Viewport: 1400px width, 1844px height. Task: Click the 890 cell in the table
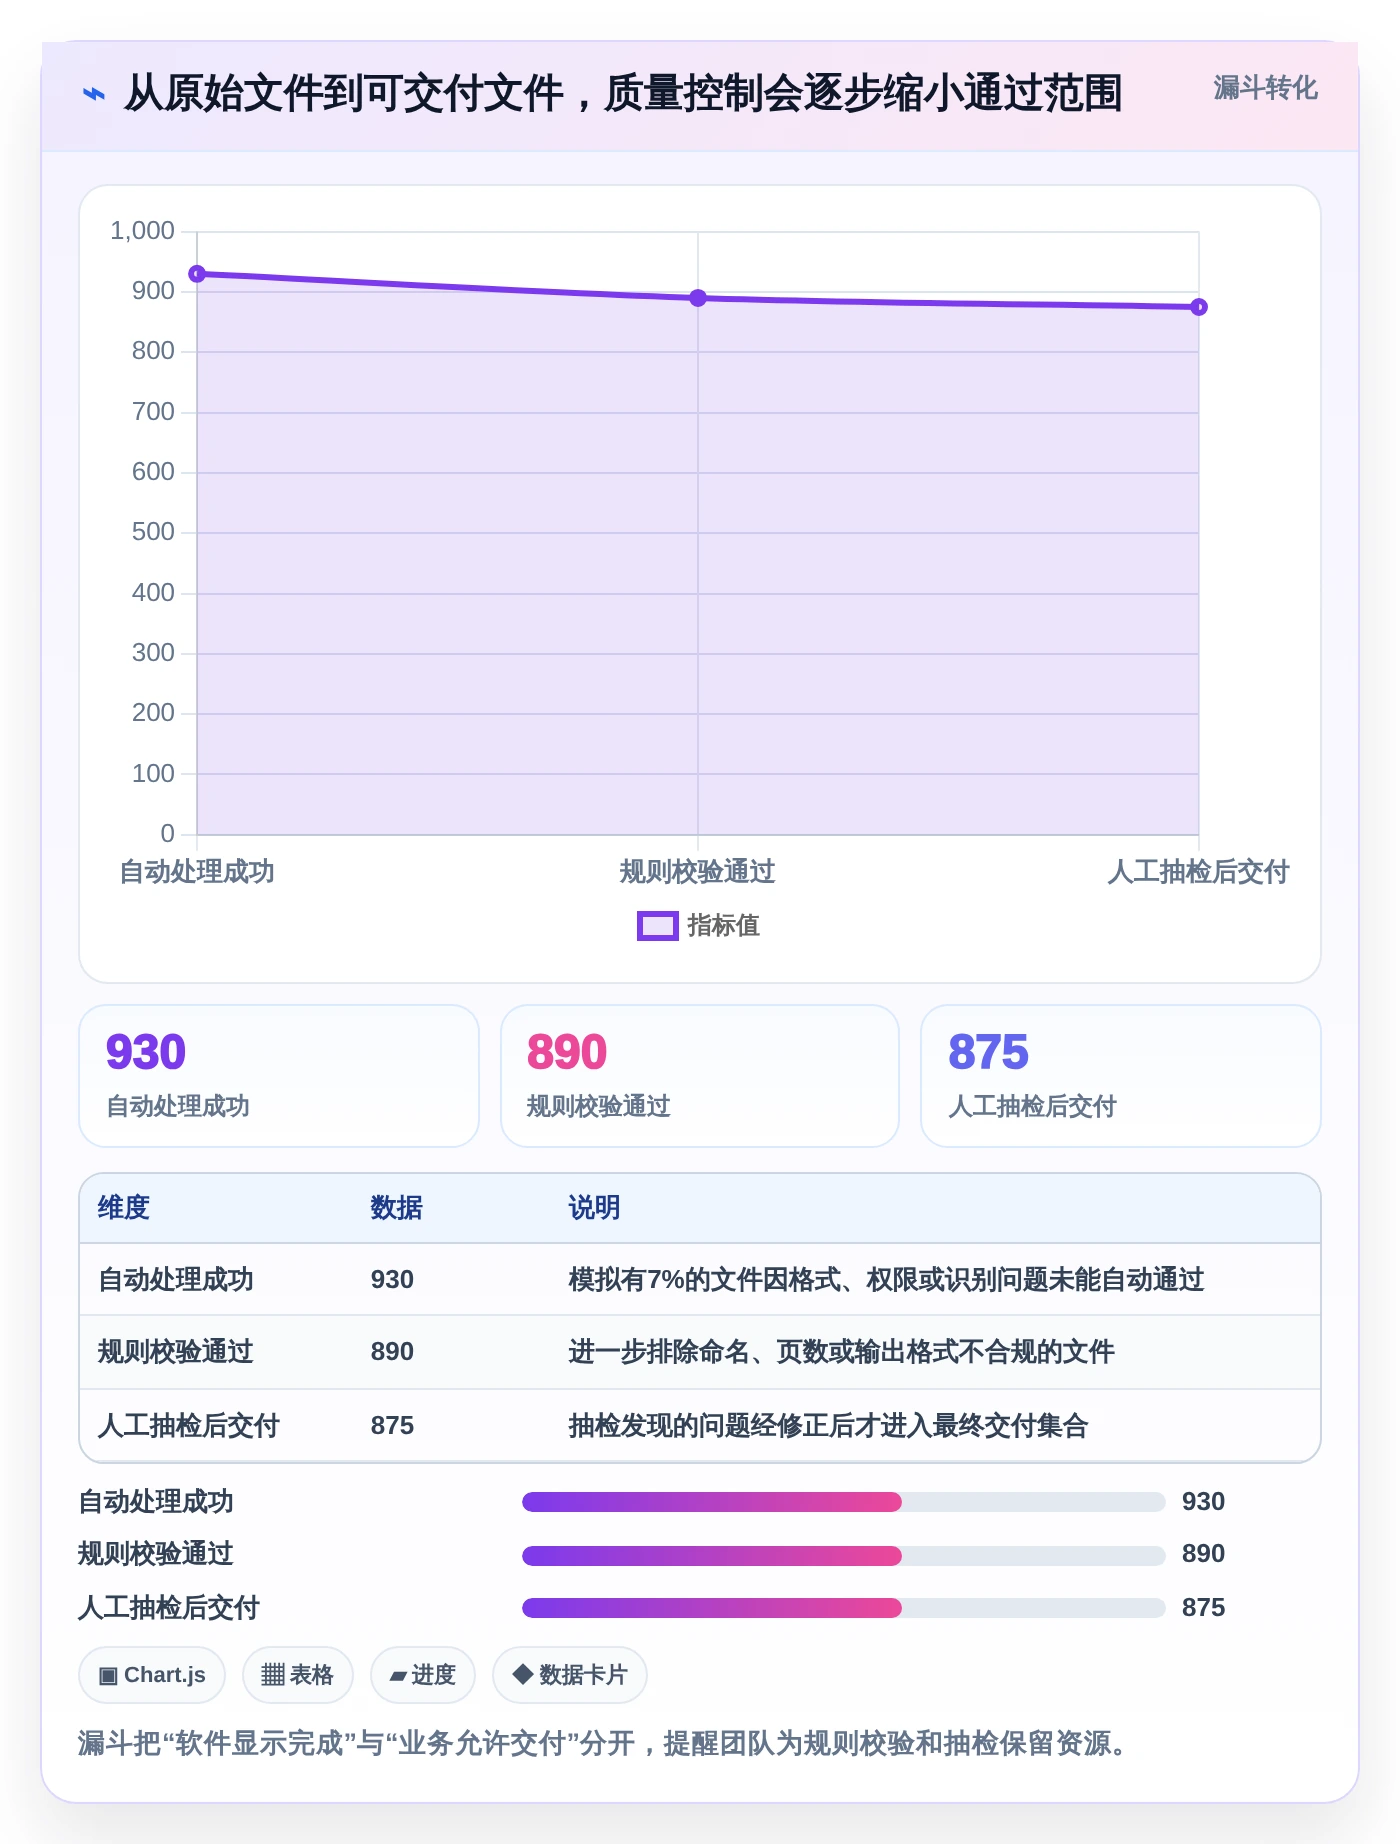tap(392, 1352)
